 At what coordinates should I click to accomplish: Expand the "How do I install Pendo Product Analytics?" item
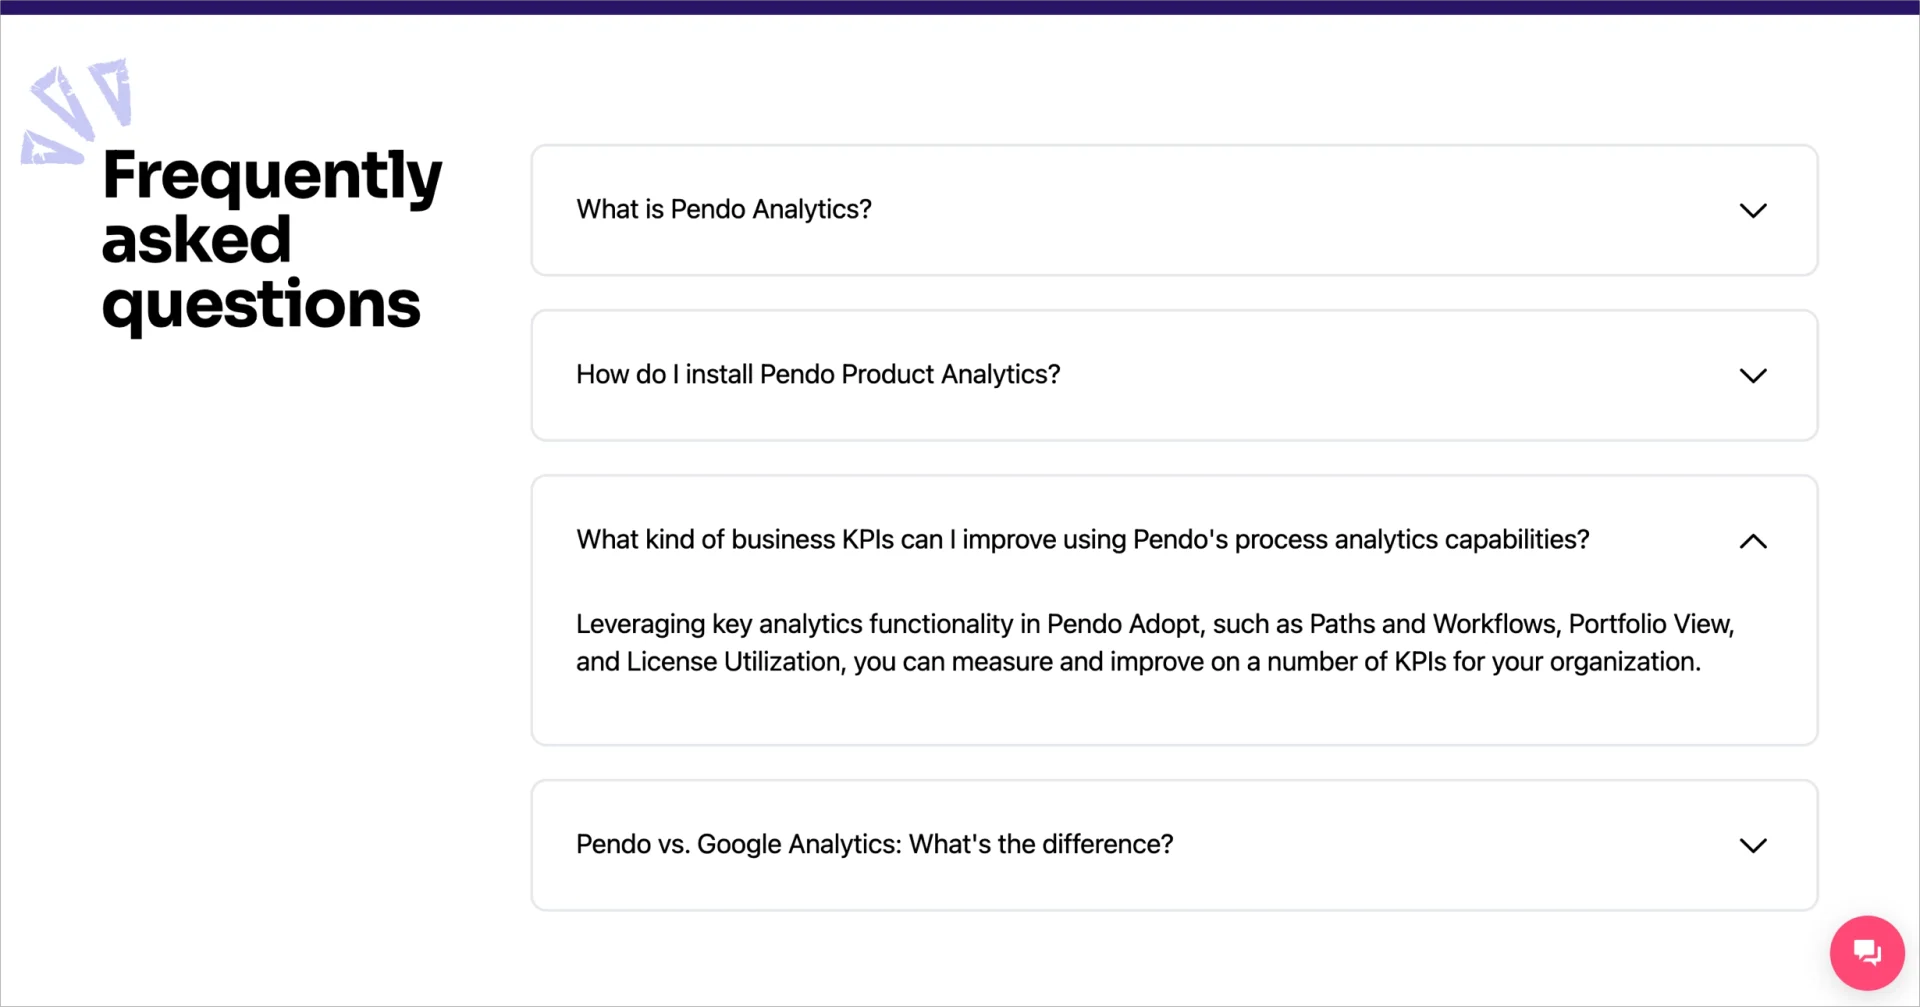(x=1173, y=375)
